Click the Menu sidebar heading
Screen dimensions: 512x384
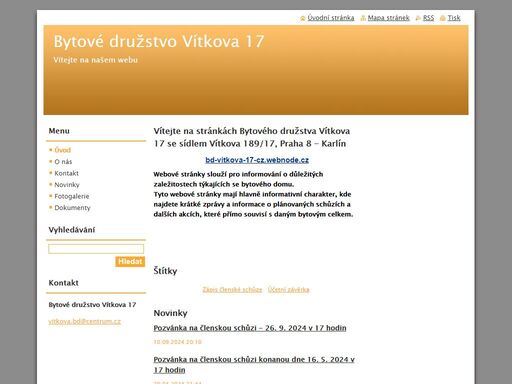tap(59, 131)
